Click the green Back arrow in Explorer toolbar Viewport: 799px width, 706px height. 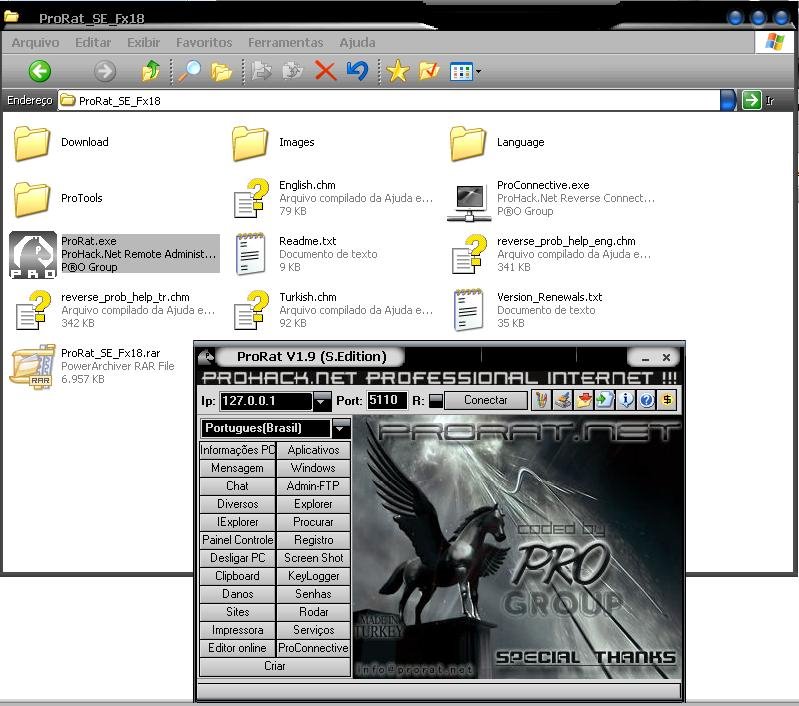[x=39, y=71]
